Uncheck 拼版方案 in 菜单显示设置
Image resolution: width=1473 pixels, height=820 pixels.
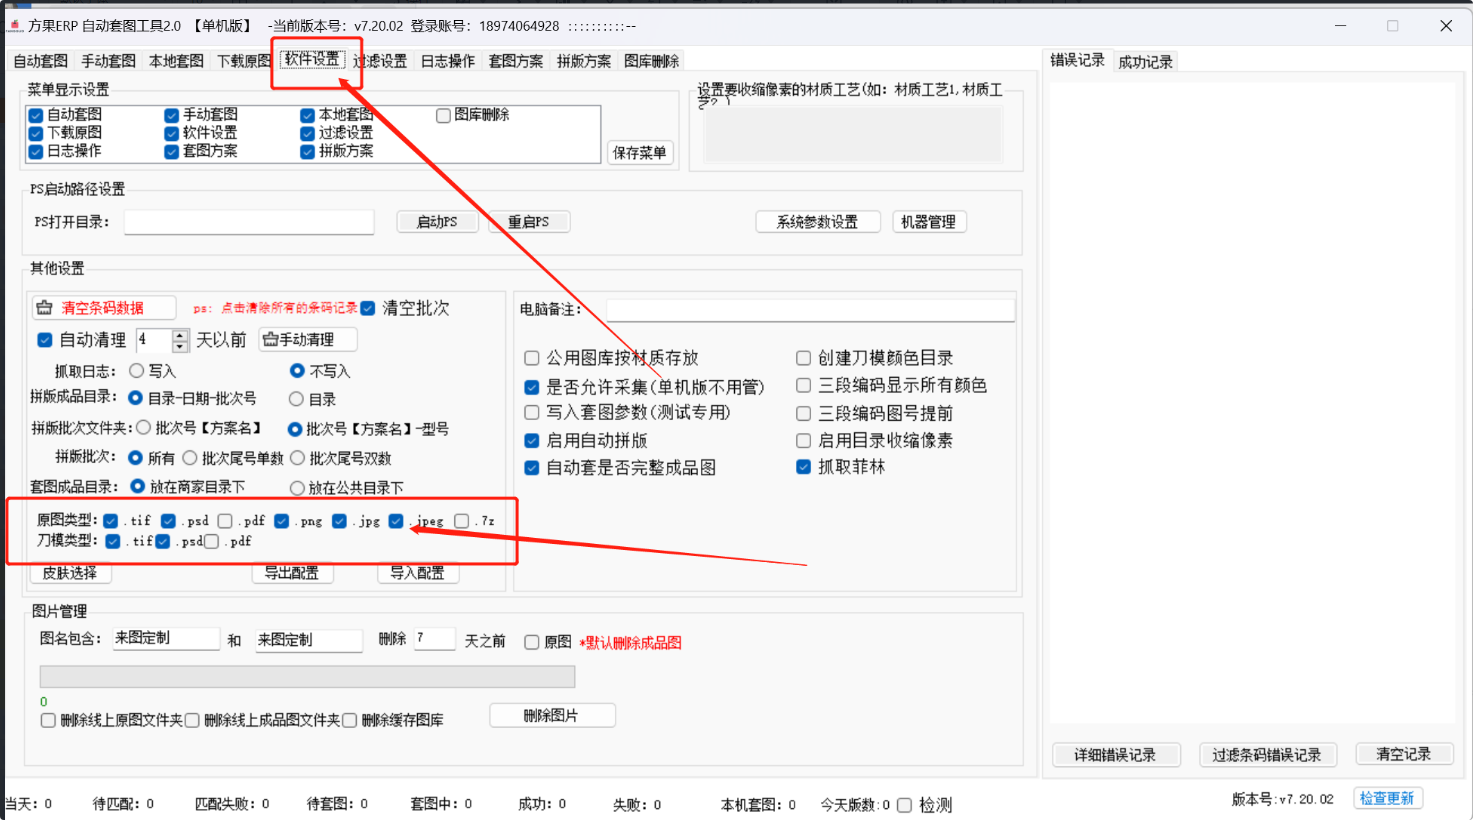tap(308, 151)
